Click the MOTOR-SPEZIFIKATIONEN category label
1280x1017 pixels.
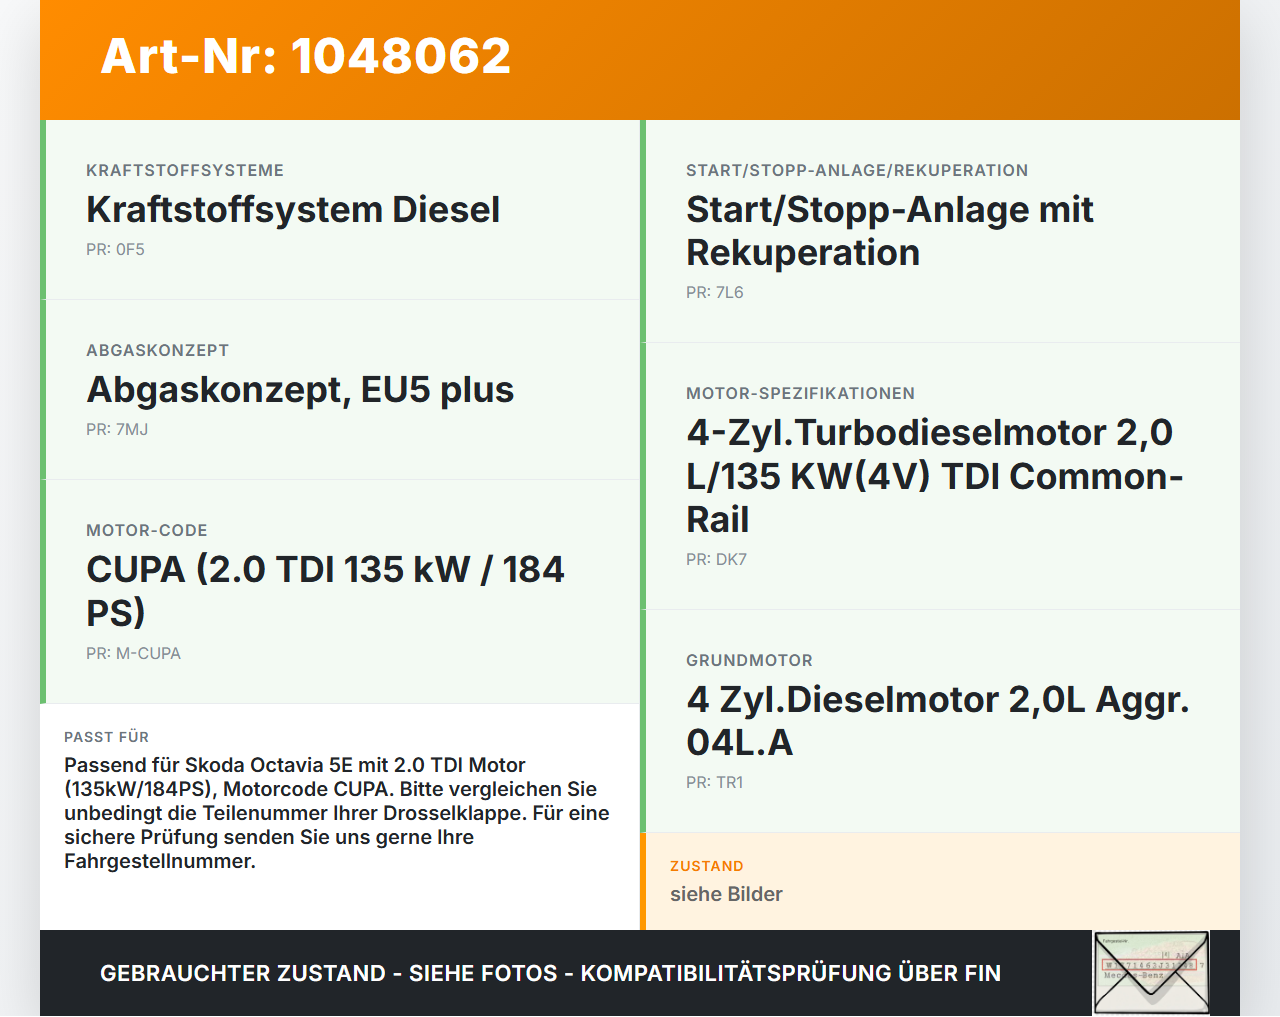(x=801, y=394)
